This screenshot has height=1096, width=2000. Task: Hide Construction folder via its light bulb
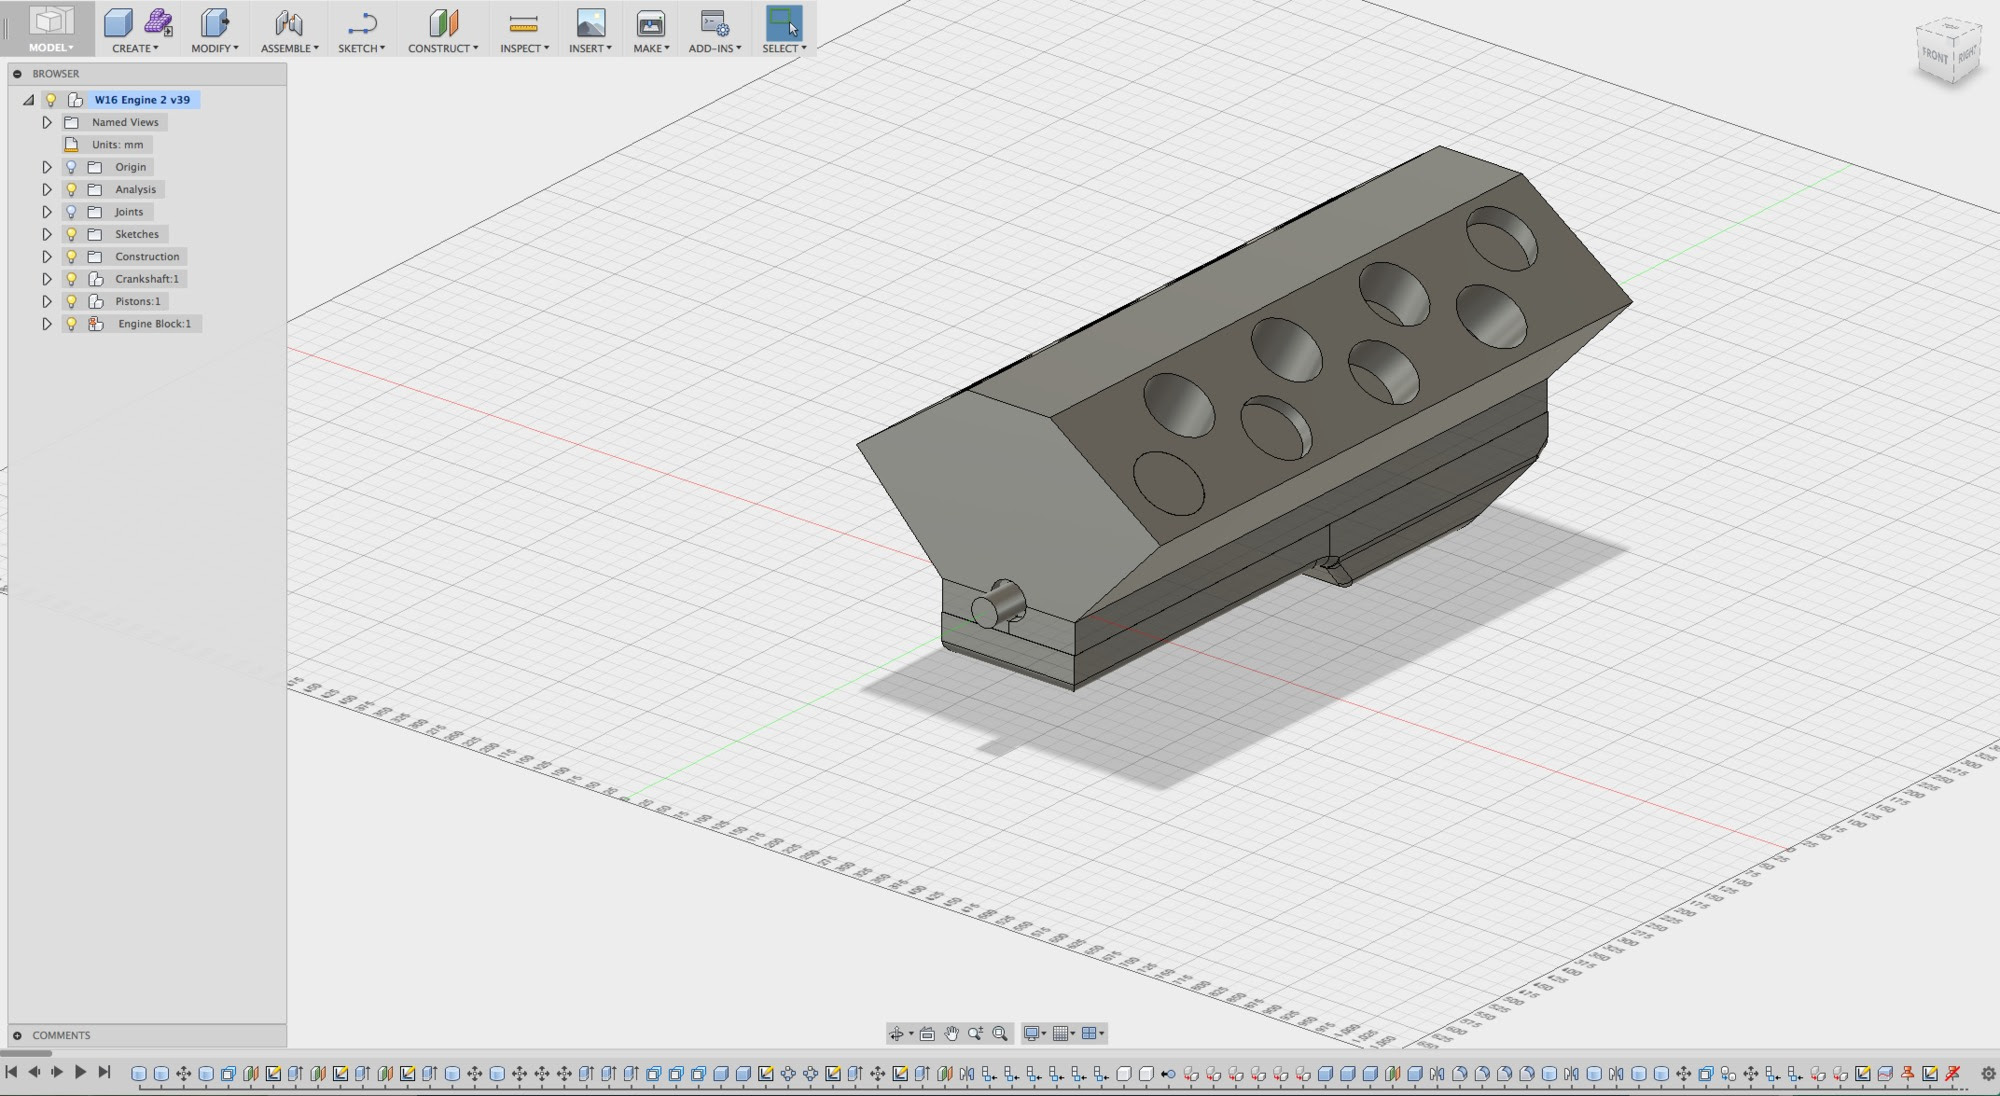click(x=71, y=256)
